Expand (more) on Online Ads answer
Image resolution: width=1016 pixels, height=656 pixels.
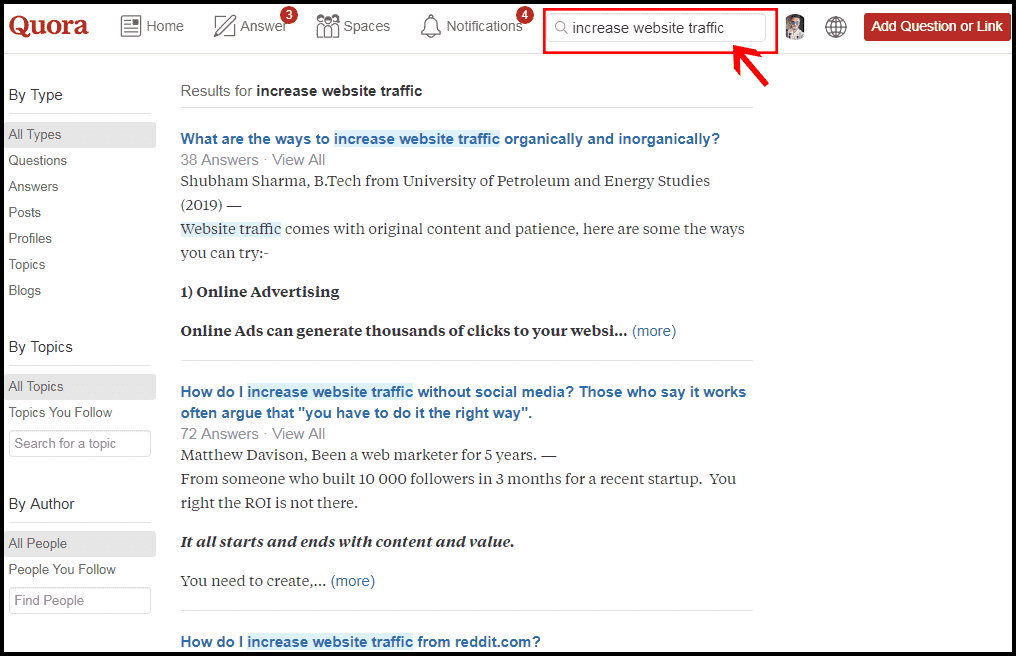pos(654,331)
